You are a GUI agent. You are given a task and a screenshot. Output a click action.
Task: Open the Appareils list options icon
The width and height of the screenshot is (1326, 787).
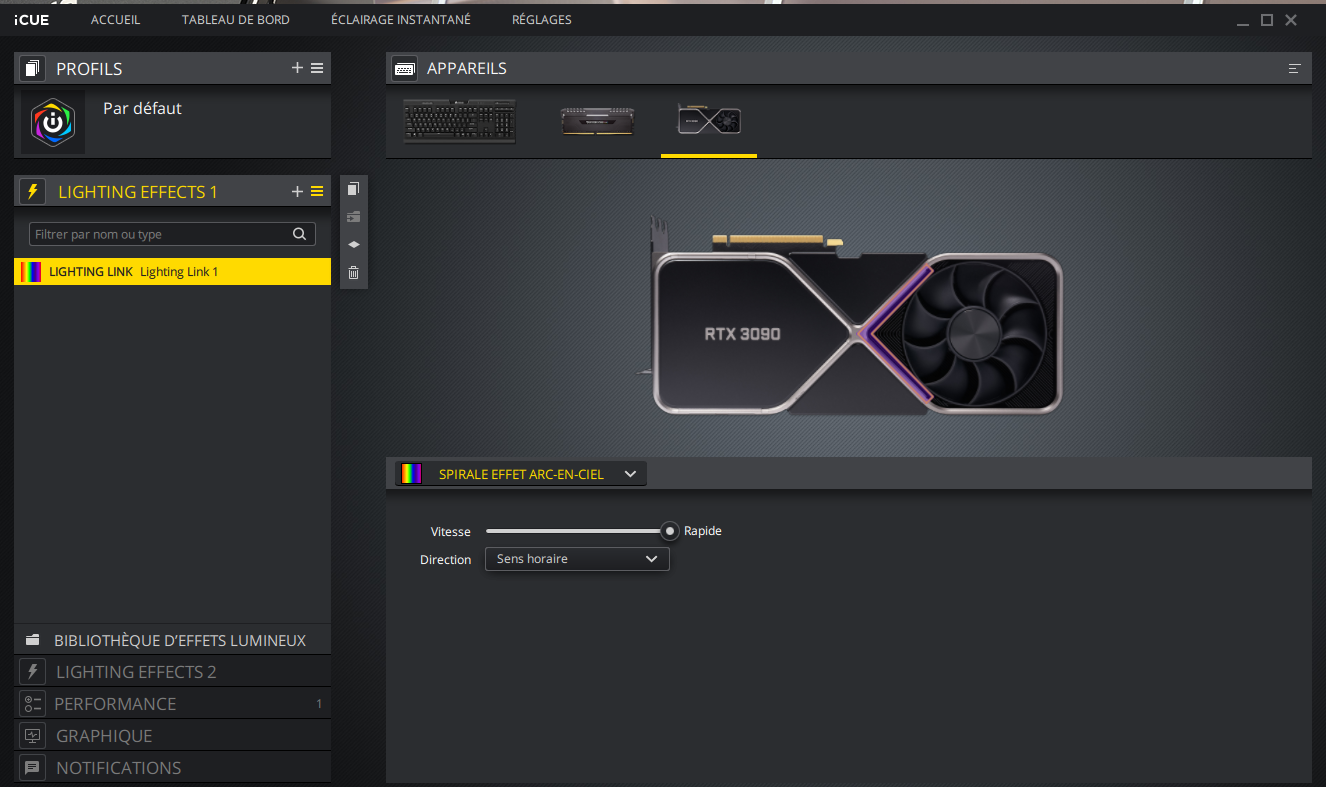tap(1295, 68)
